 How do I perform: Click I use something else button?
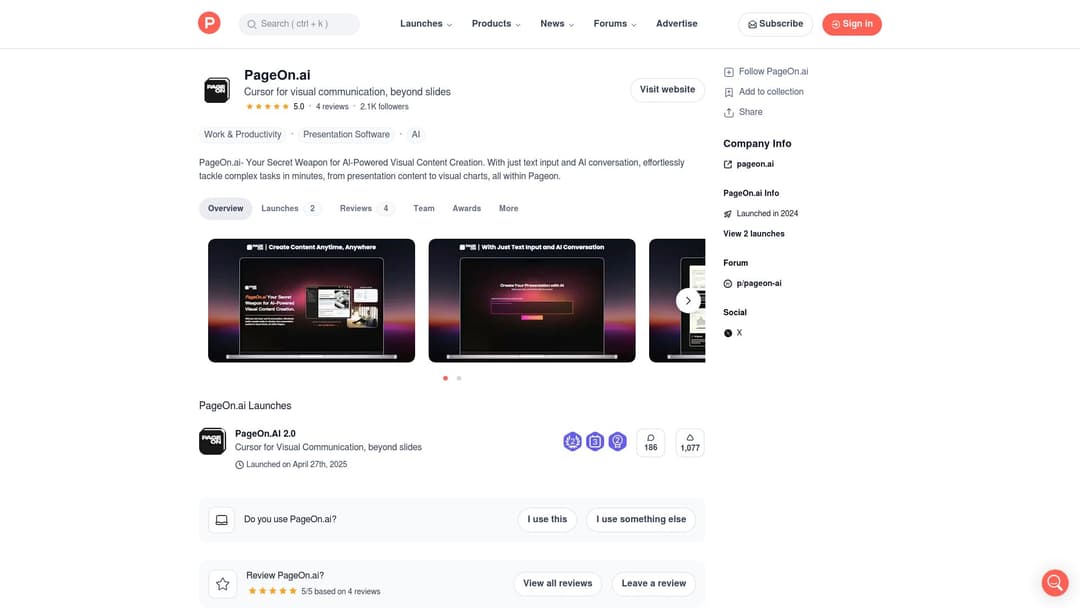coord(641,520)
